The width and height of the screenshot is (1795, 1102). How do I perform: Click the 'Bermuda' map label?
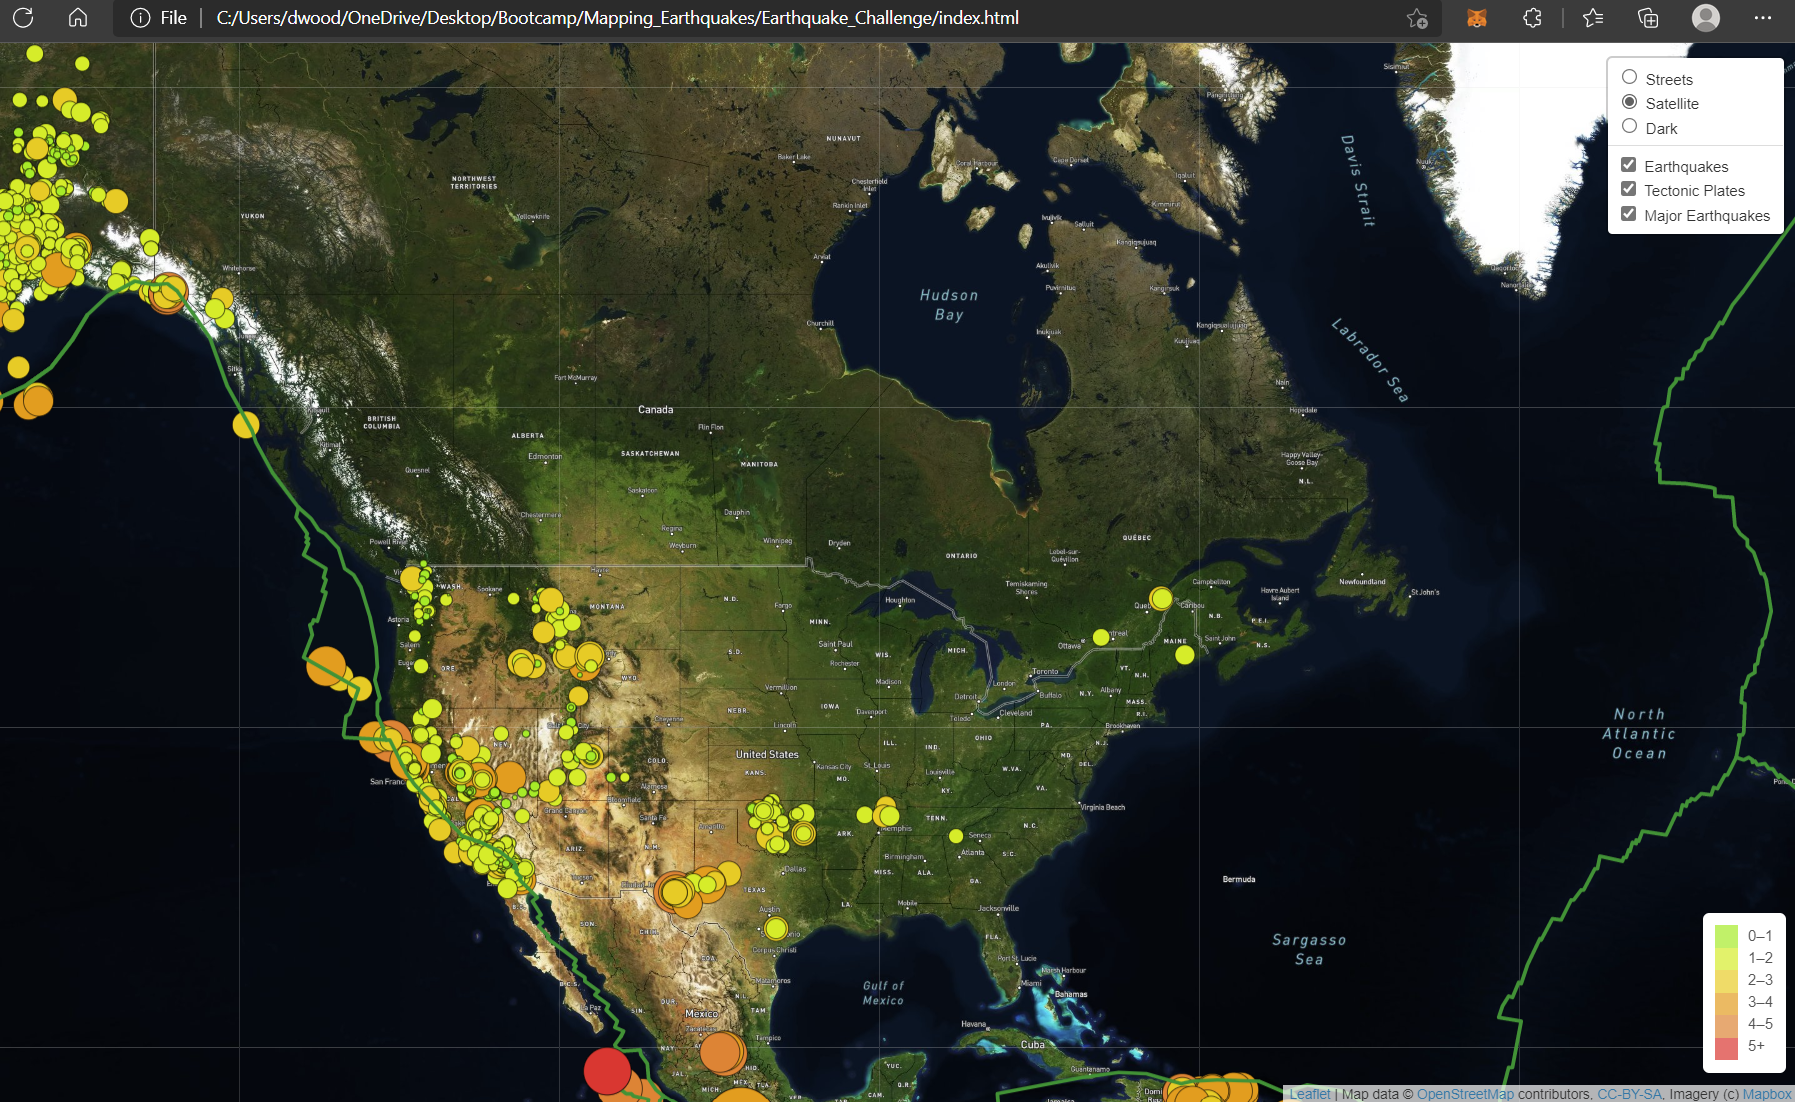coord(1239,879)
